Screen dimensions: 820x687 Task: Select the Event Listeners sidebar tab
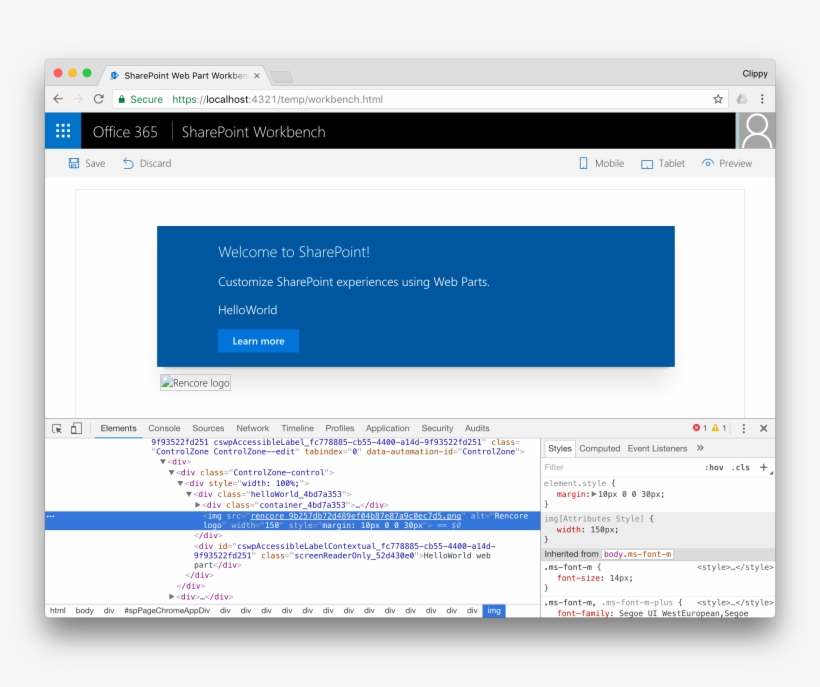[657, 449]
